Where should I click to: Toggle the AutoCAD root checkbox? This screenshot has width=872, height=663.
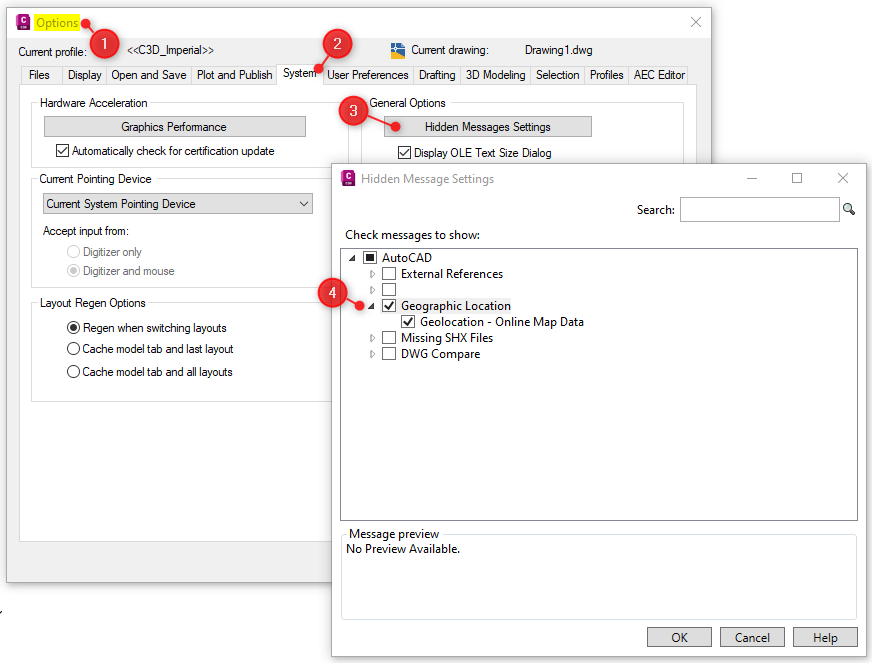click(x=370, y=258)
